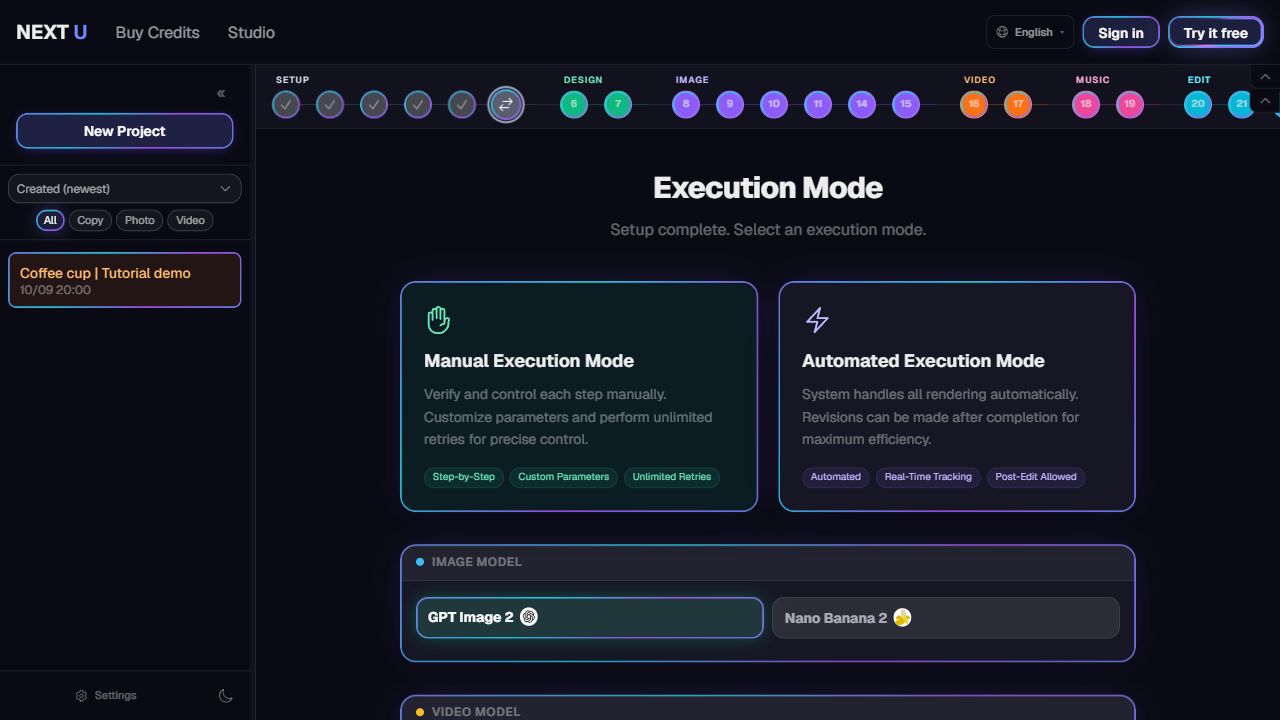Viewport: 1280px width, 720px height.
Task: Click the IMAGE MODEL section header
Action: point(768,562)
